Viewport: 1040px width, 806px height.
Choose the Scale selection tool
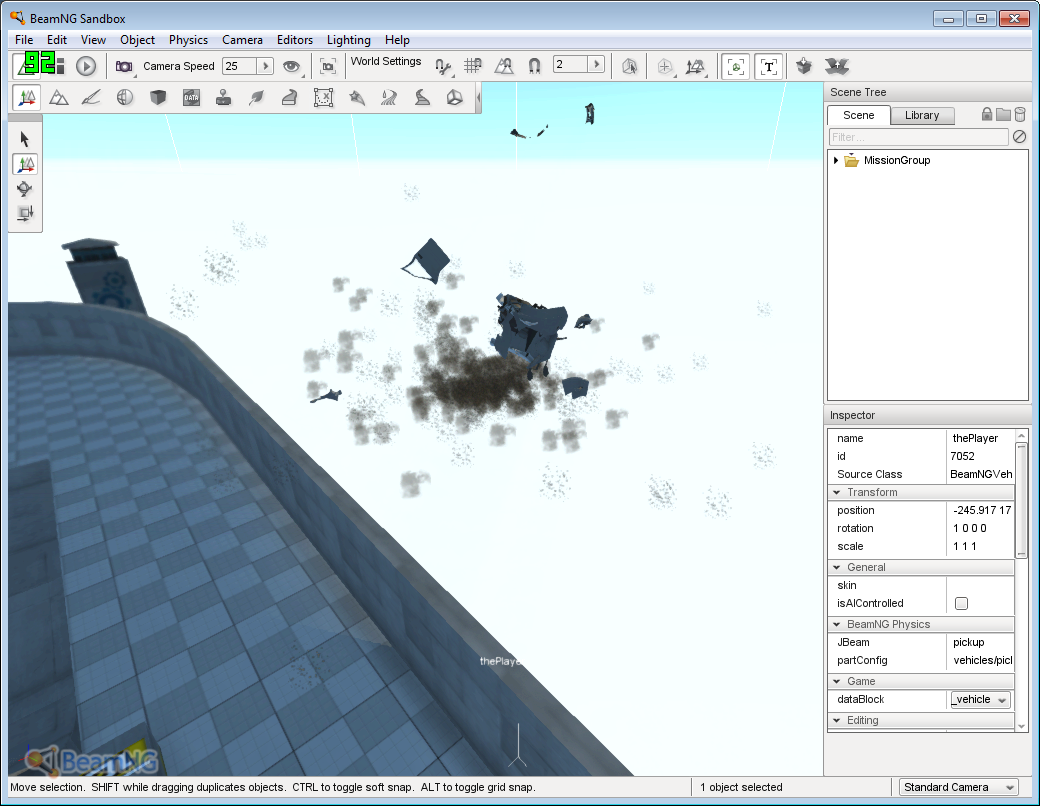[x=25, y=213]
